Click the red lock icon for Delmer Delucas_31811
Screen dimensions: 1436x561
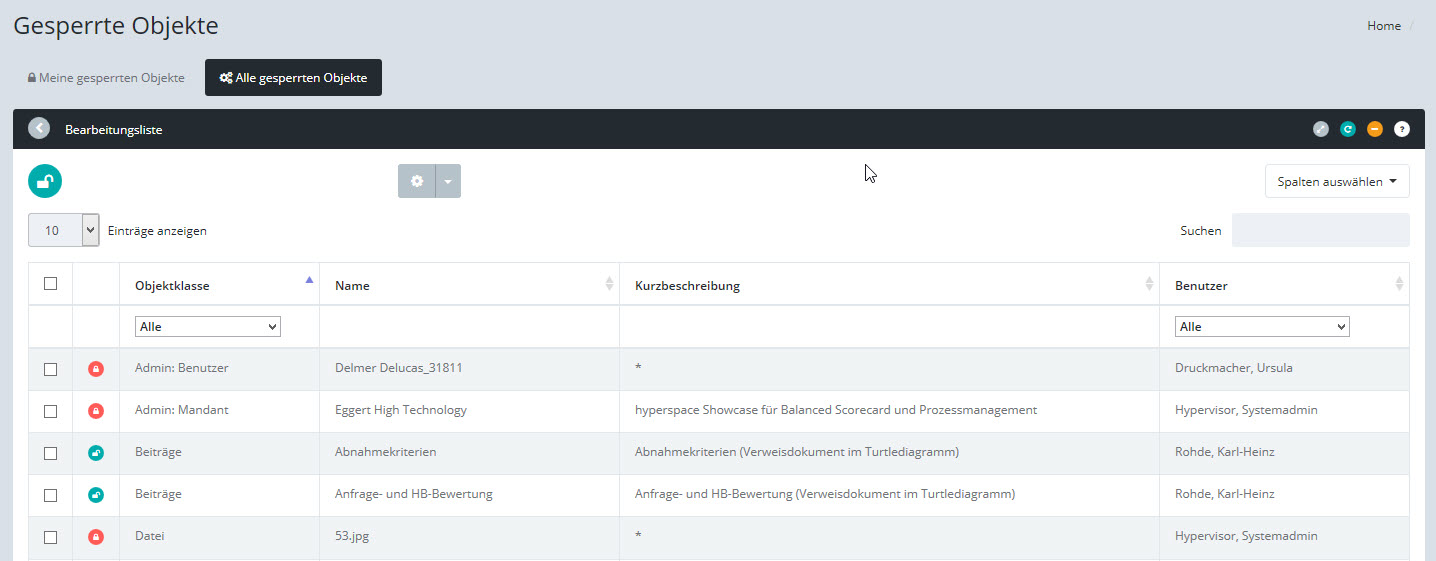point(96,369)
